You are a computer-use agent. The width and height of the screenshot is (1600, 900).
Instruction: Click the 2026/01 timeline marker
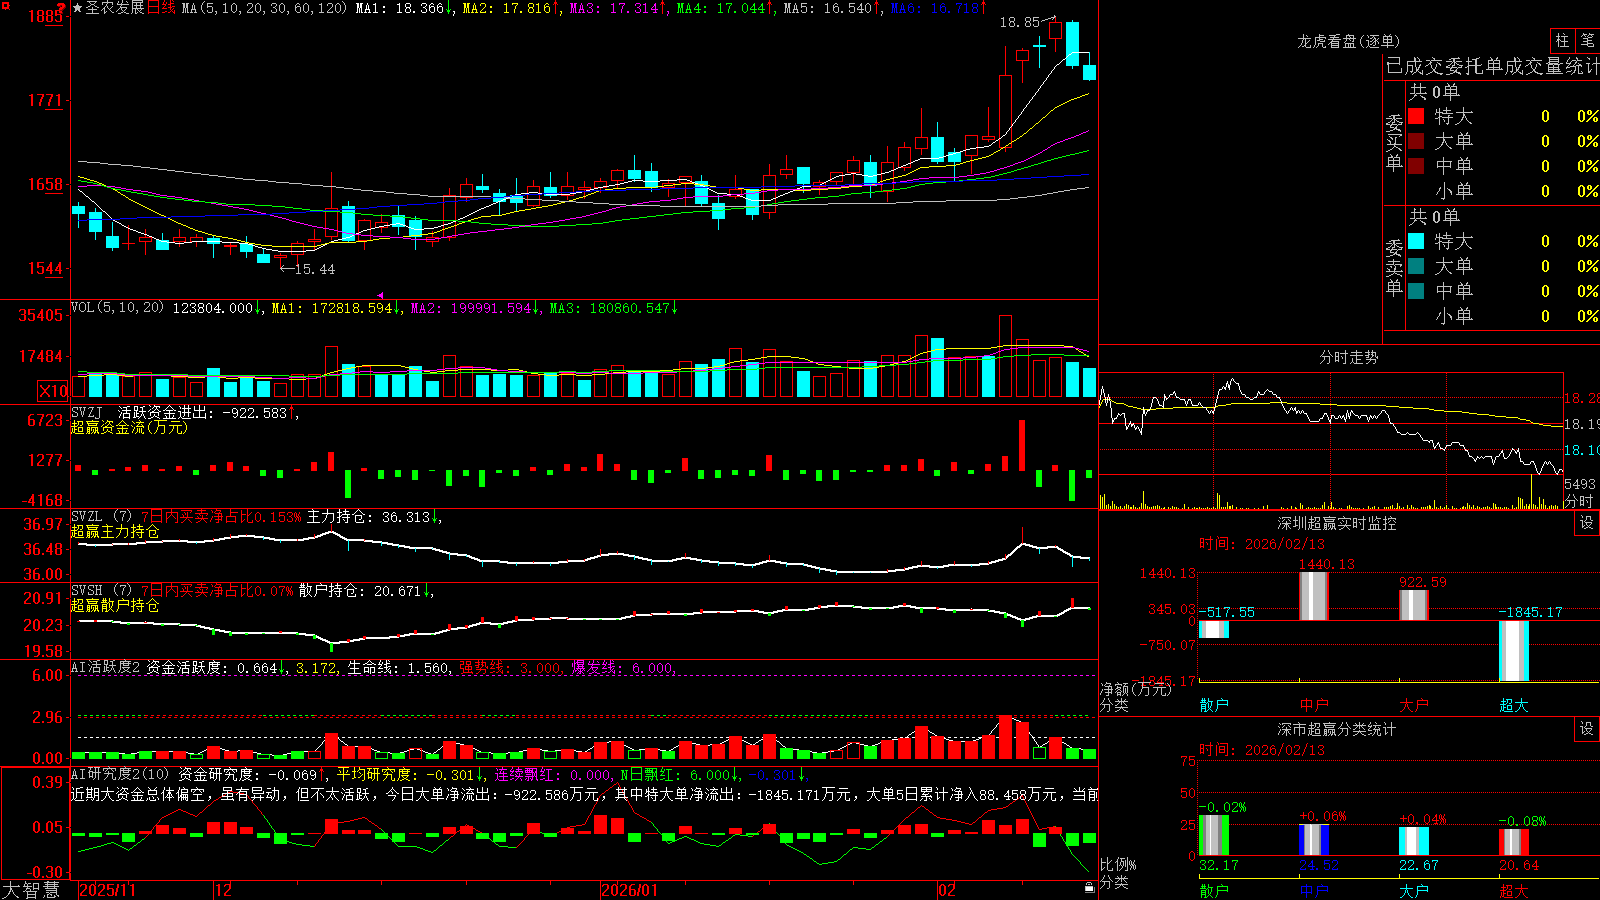[630, 890]
